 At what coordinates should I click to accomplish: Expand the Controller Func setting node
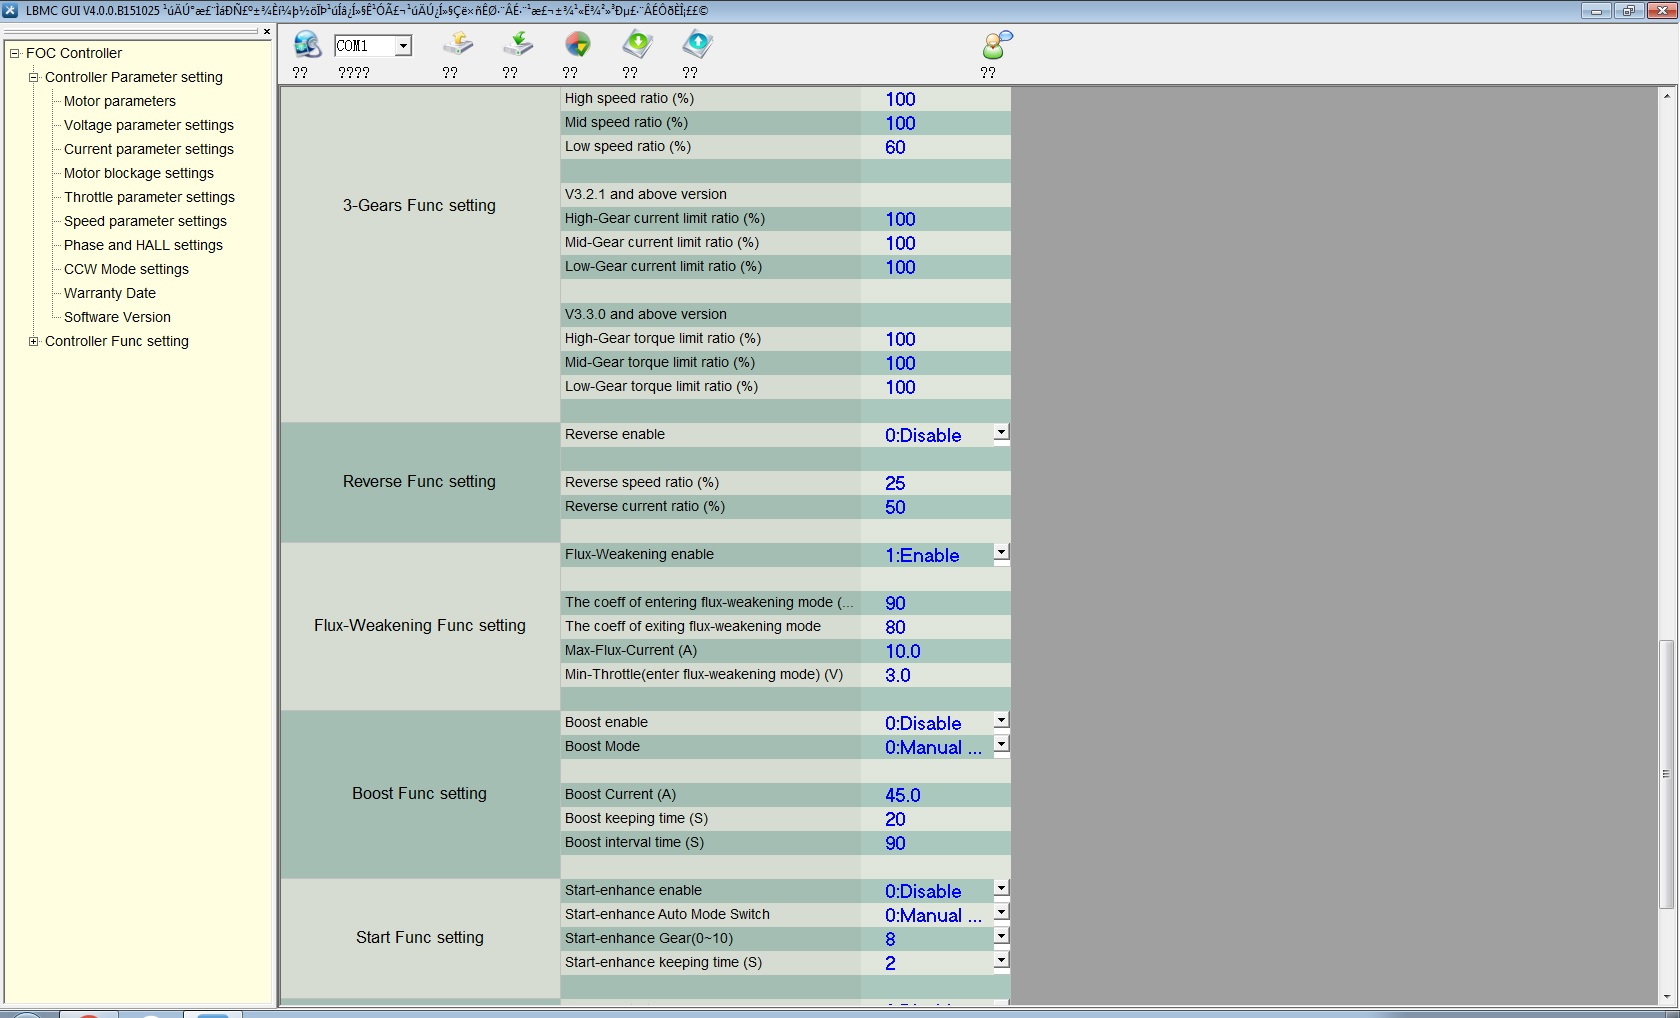[x=34, y=341]
